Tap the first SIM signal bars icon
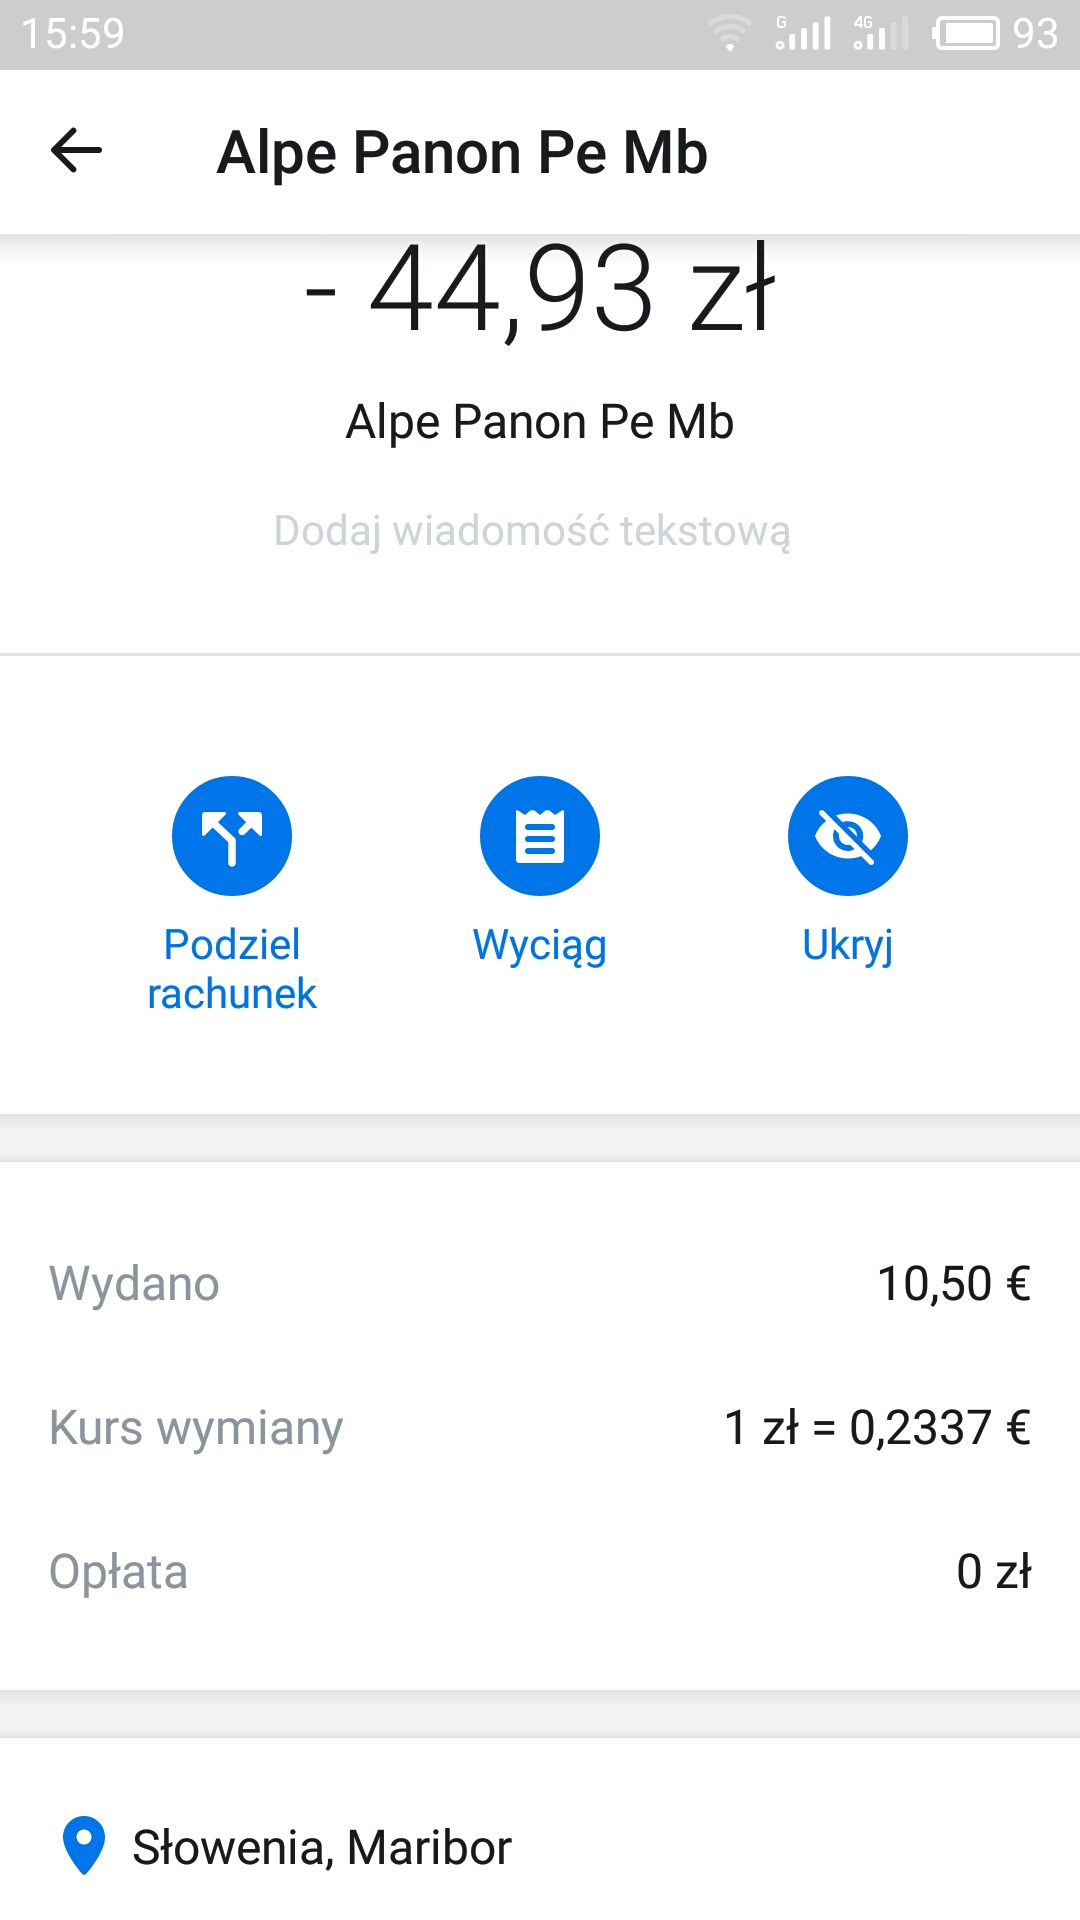Screen dimensions: 1080x1920 (x=803, y=34)
